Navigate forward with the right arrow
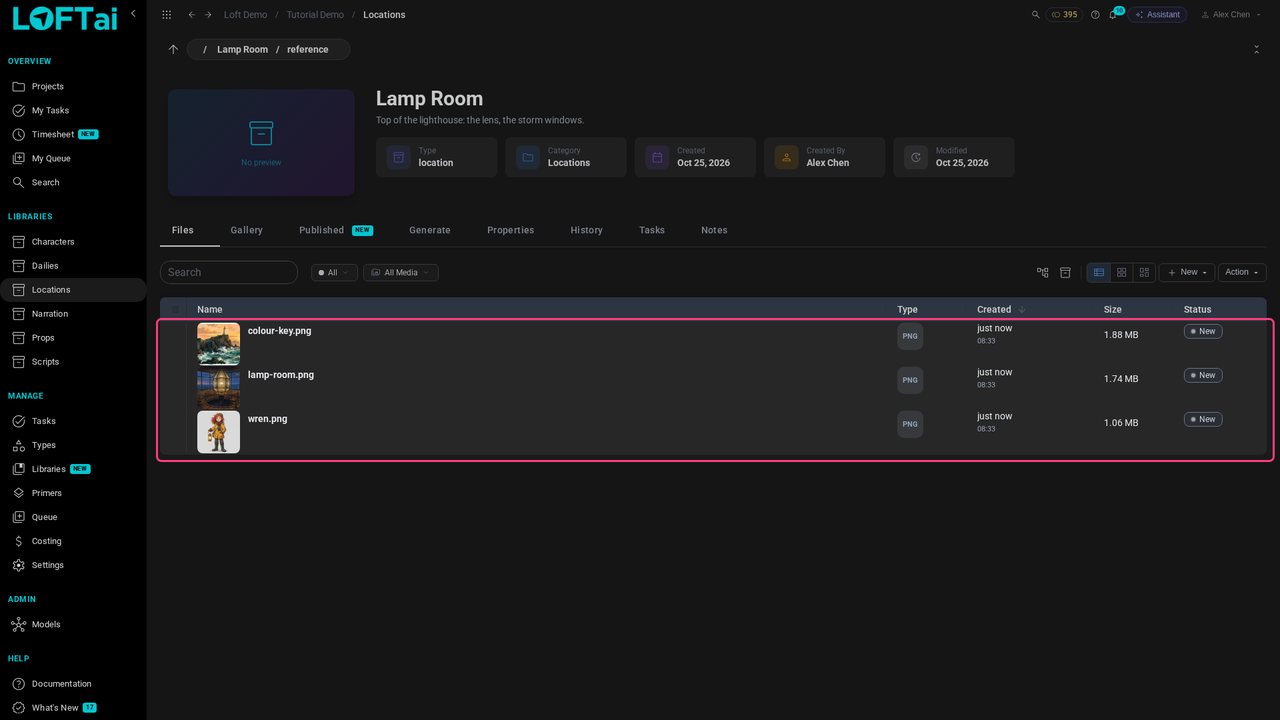The image size is (1280, 720). point(208,15)
